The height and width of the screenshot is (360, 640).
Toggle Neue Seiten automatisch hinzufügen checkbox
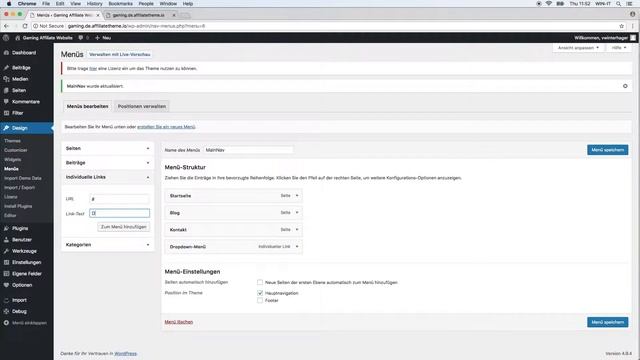260,282
